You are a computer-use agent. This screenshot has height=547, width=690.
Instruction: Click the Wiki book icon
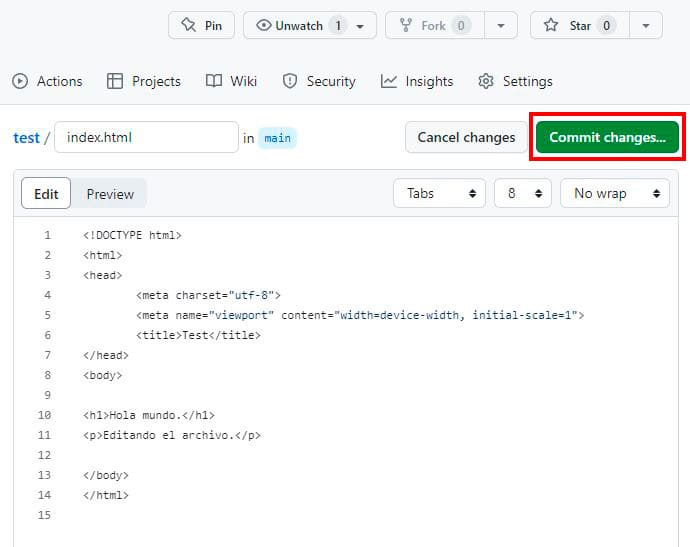click(x=214, y=81)
